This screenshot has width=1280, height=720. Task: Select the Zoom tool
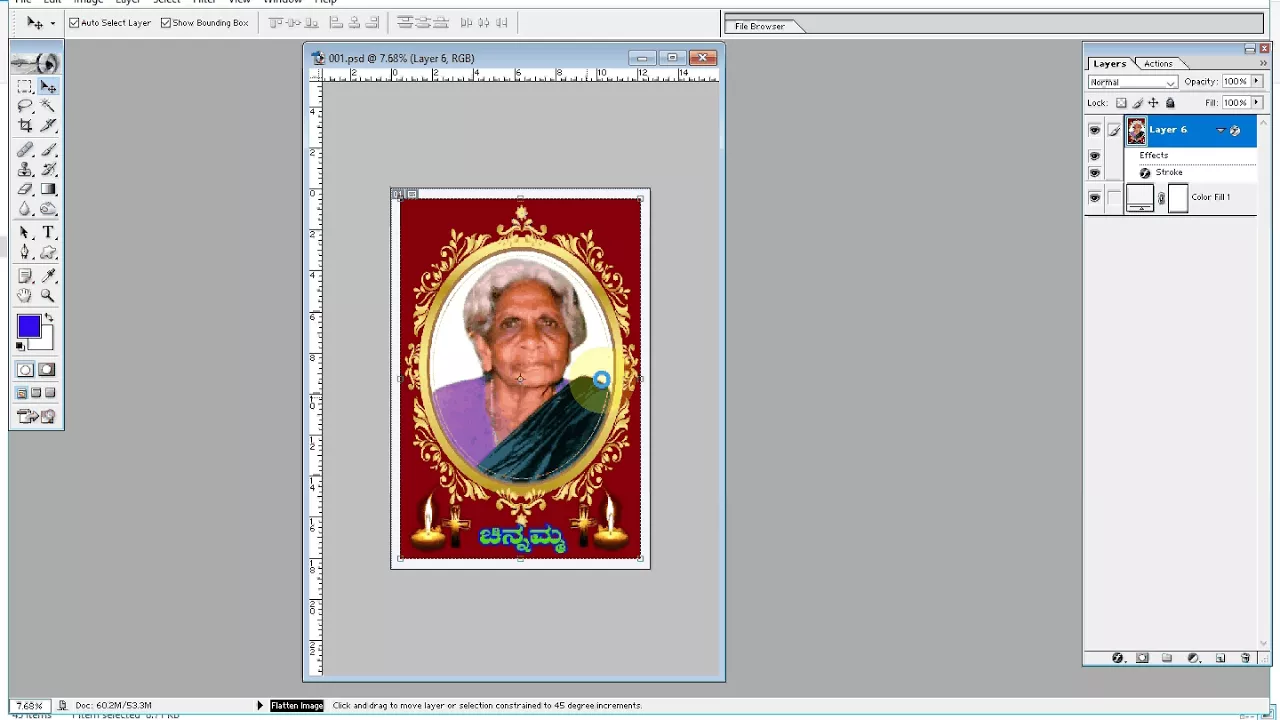pos(48,296)
